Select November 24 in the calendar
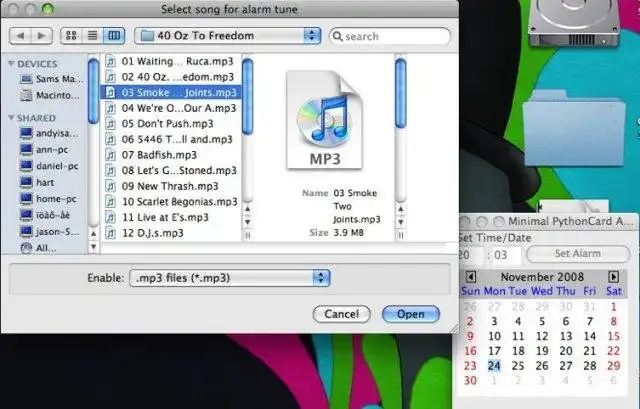The image size is (640, 409). (494, 365)
